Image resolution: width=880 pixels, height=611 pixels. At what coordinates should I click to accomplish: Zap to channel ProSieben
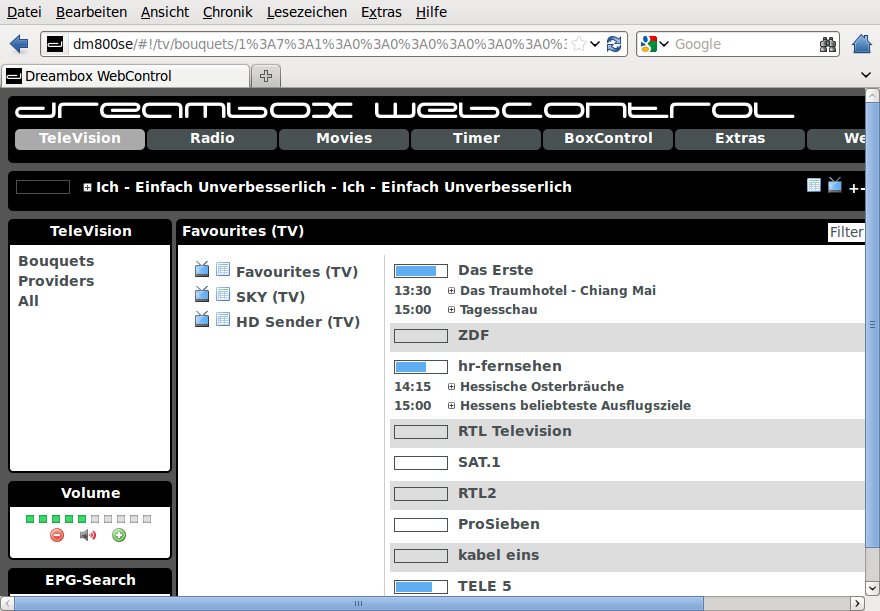499,524
